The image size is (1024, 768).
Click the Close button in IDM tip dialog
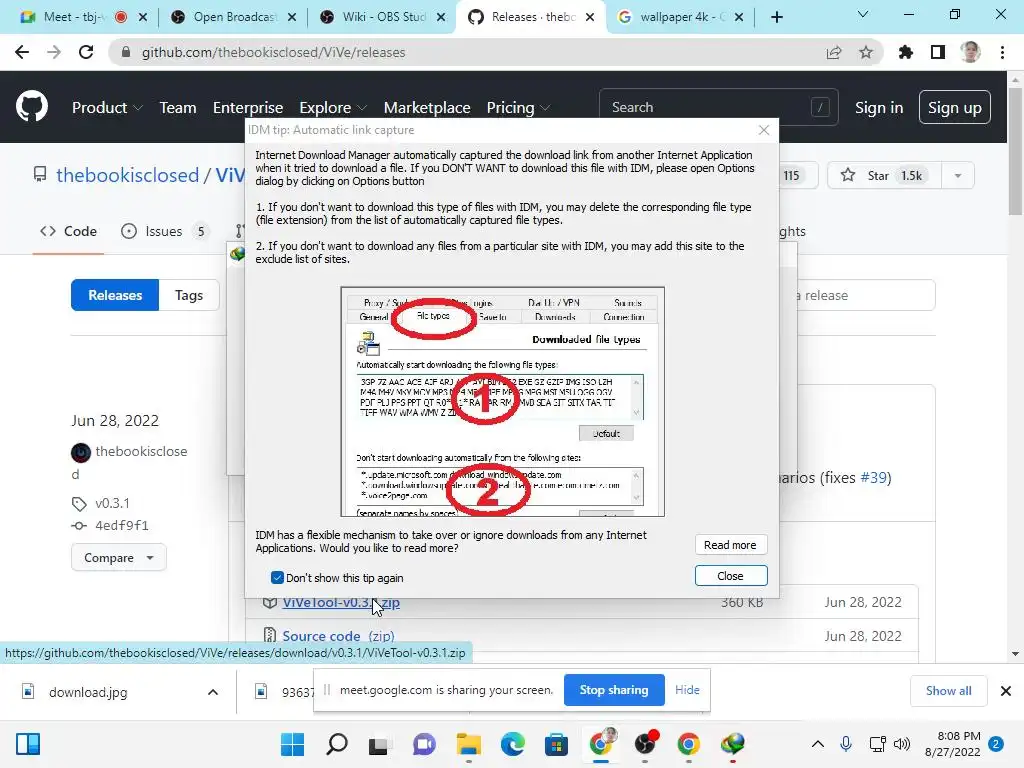tap(731, 576)
